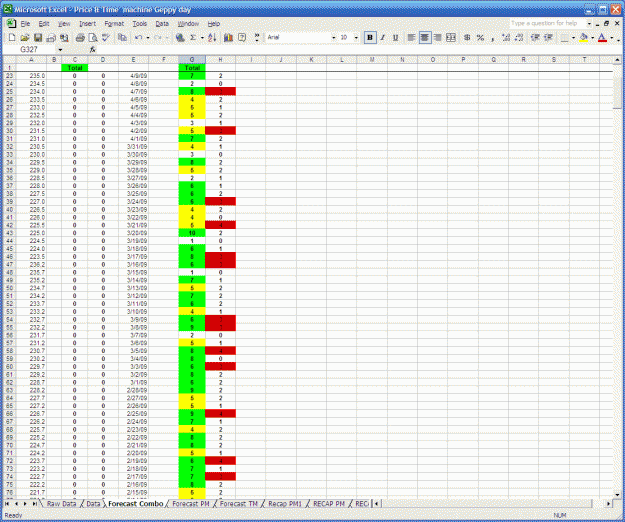Image resolution: width=625 pixels, height=522 pixels.
Task: Click the Search toolbar icon
Action: tap(64, 37)
